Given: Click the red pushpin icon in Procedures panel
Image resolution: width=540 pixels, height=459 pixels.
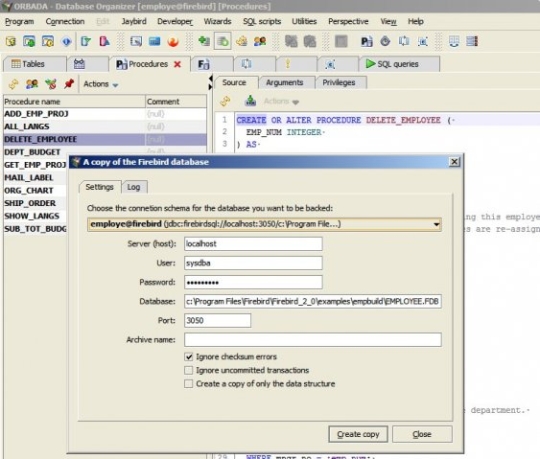Looking at the screenshot, I should (69, 84).
